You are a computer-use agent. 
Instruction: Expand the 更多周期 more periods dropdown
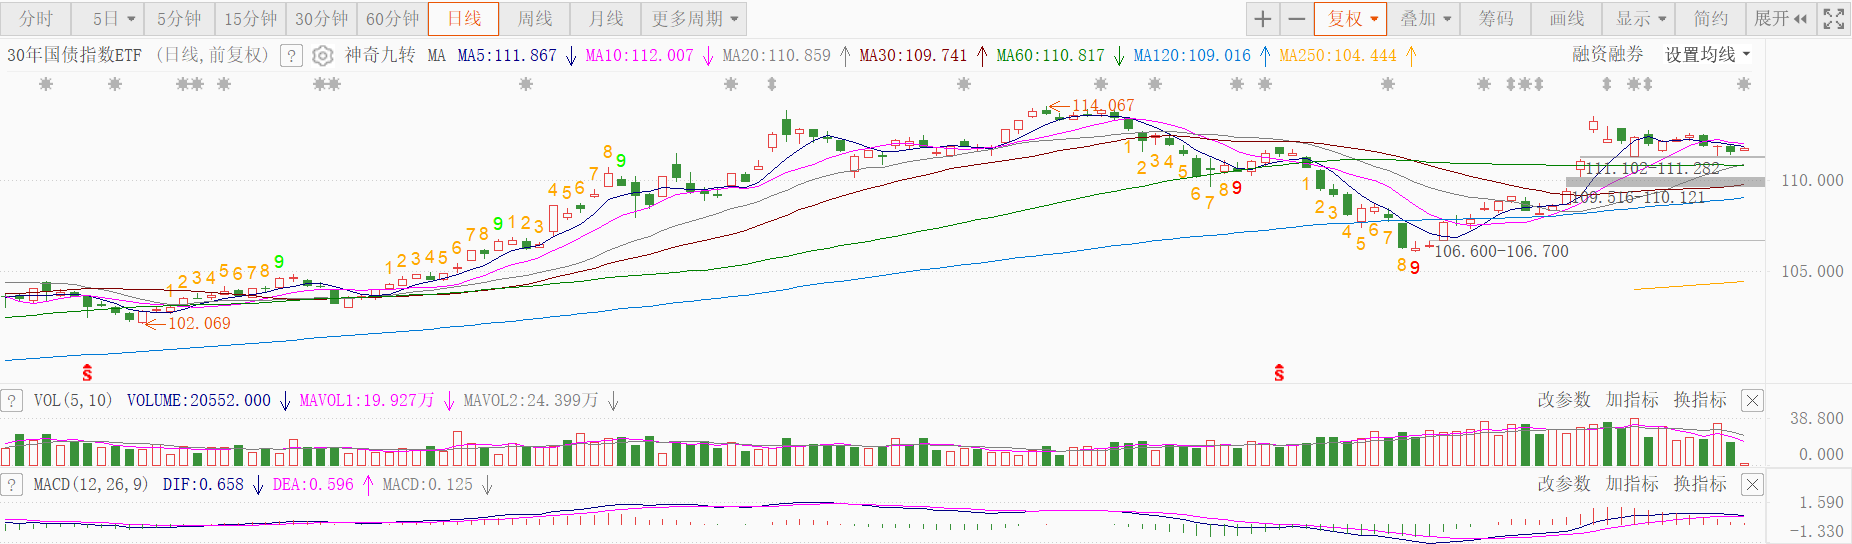694,19
